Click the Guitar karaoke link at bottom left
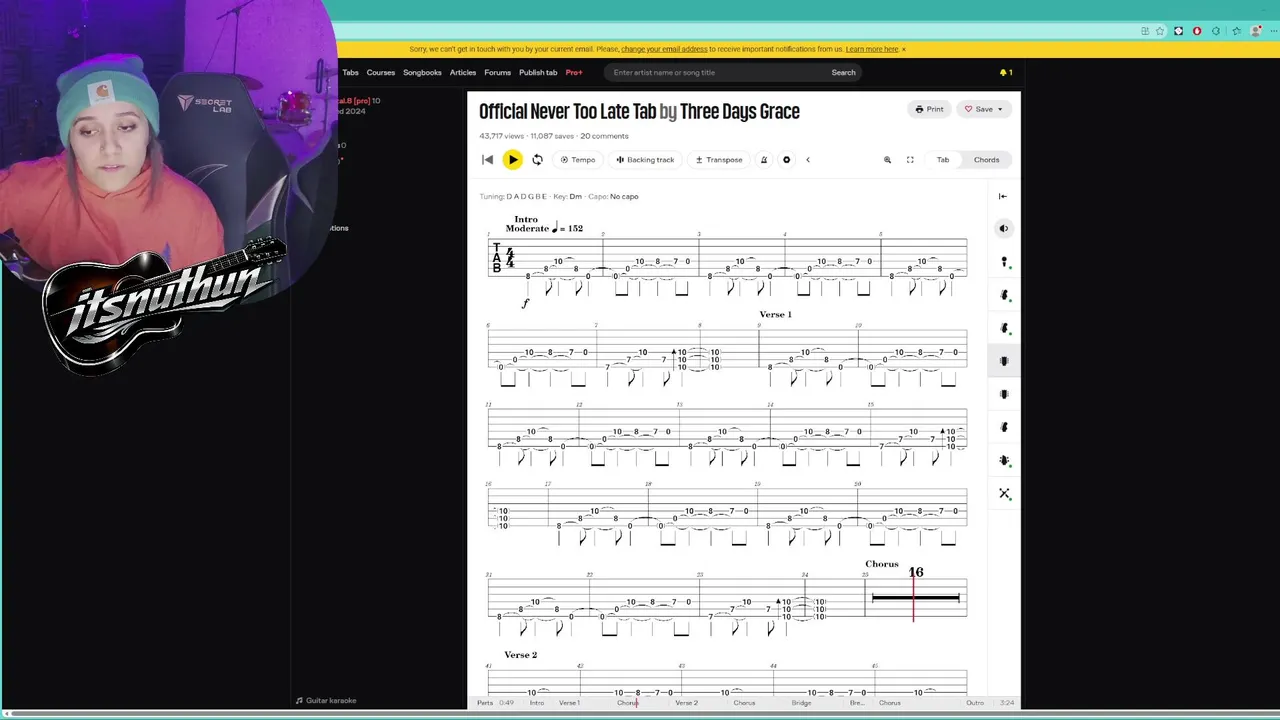1280x720 pixels. click(326, 701)
